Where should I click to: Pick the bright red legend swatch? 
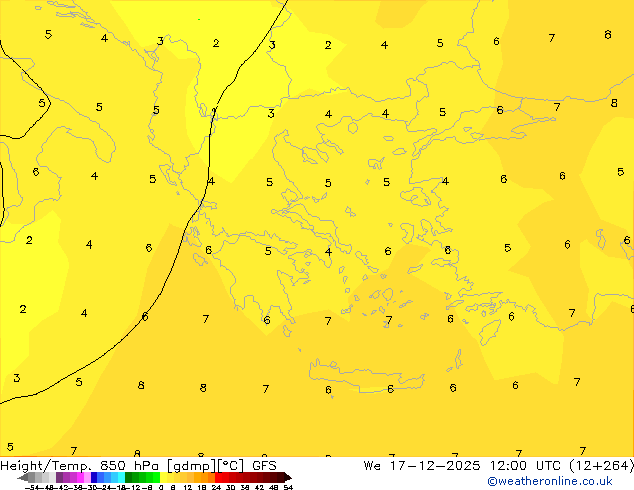218,477
